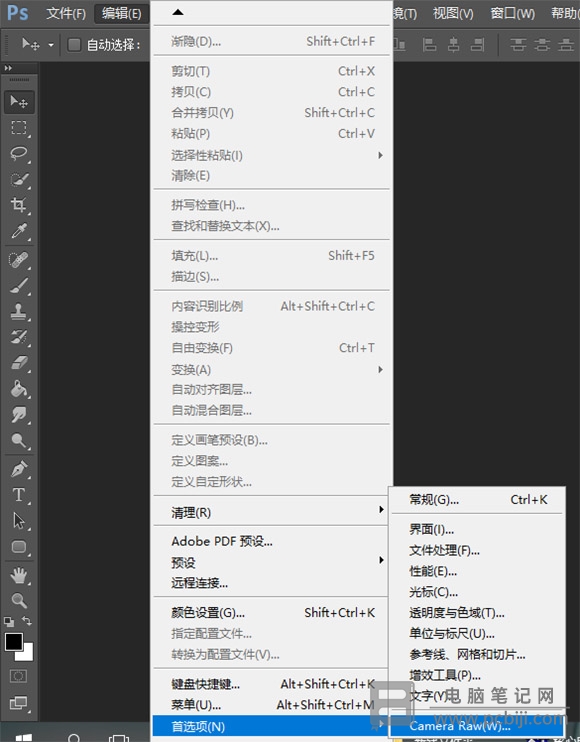This screenshot has height=742, width=580.
Task: Click 键盘快捷键... menu entry
Action: [x=272, y=684]
